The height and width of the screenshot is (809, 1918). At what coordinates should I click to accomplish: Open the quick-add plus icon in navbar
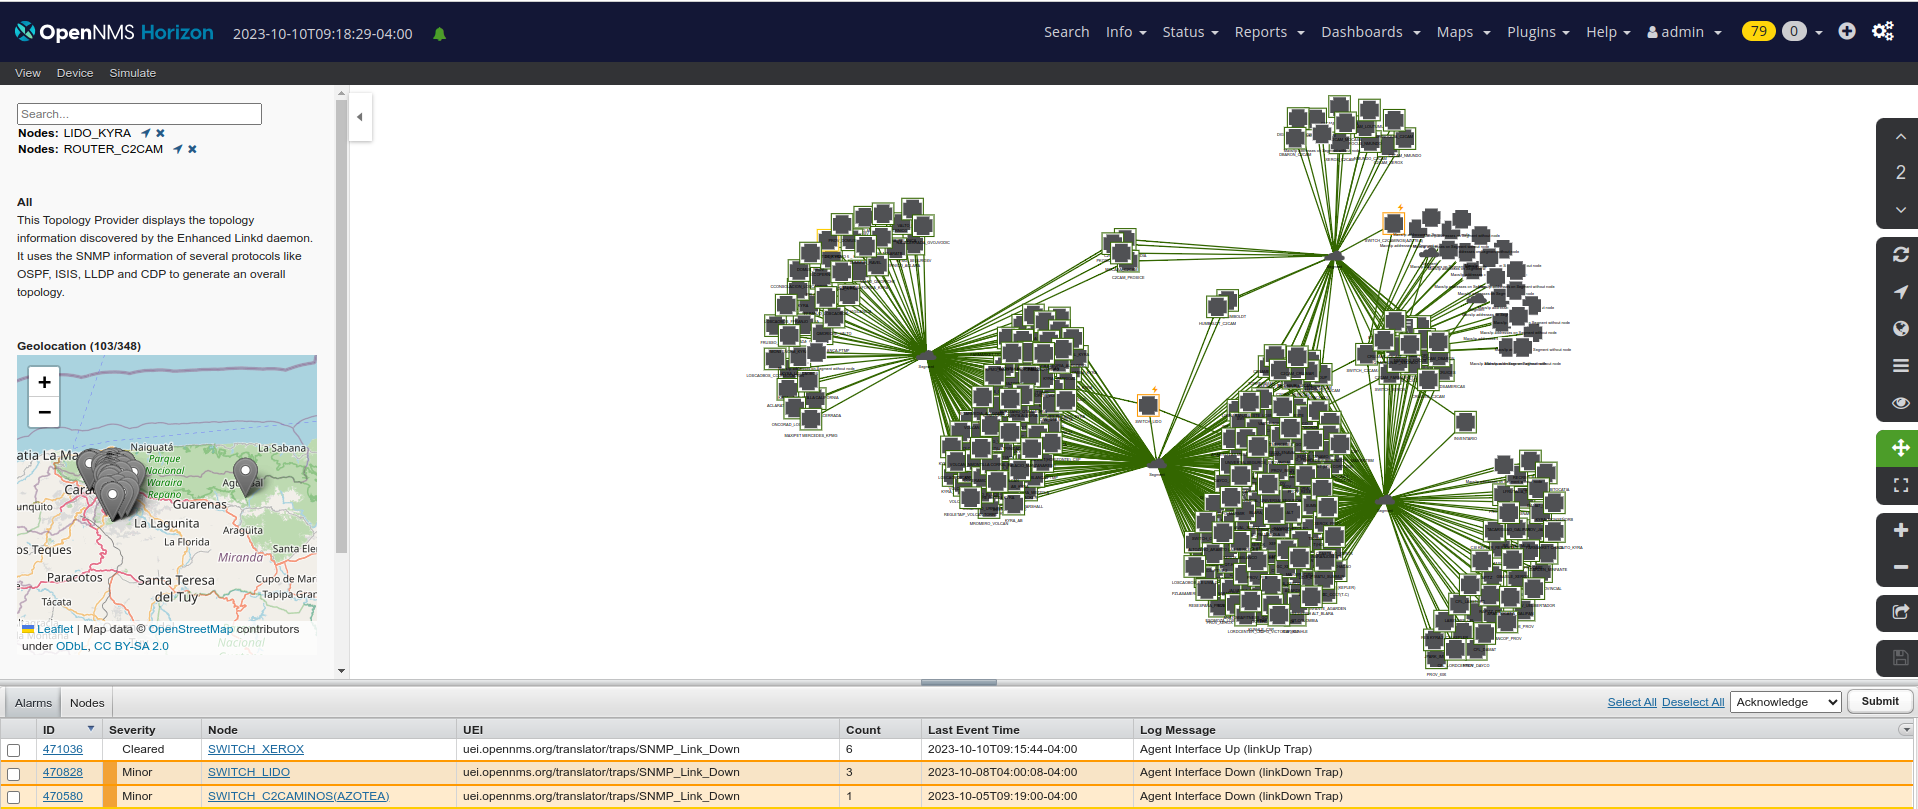(1847, 31)
